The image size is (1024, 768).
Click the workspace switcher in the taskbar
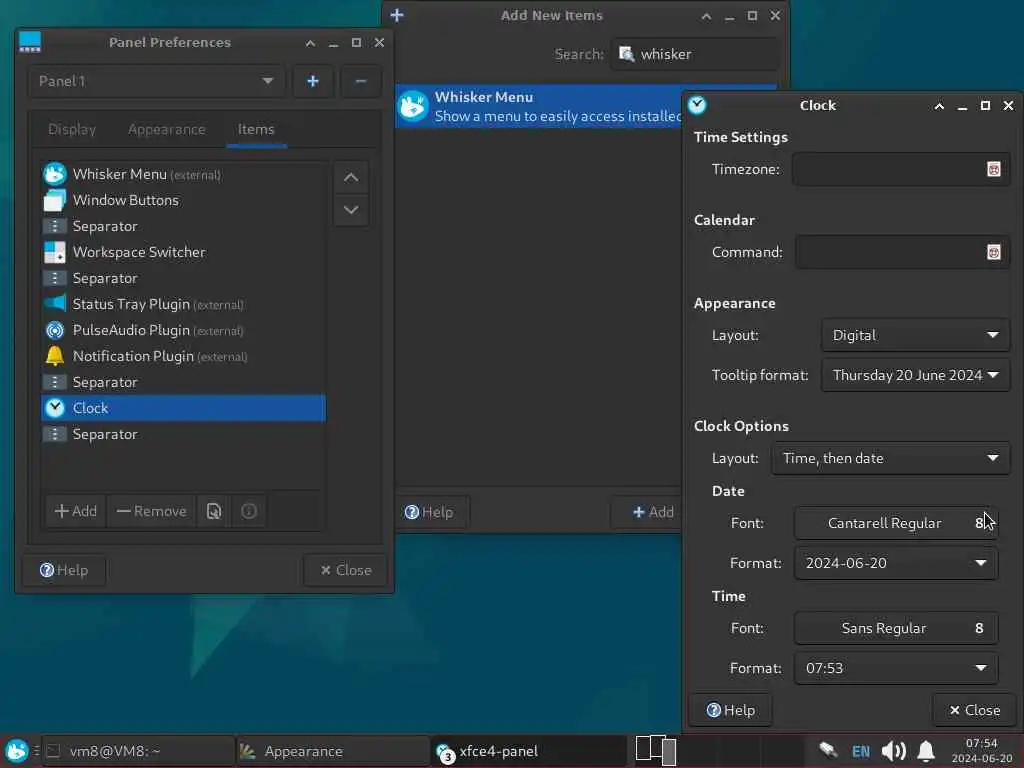[656, 750]
